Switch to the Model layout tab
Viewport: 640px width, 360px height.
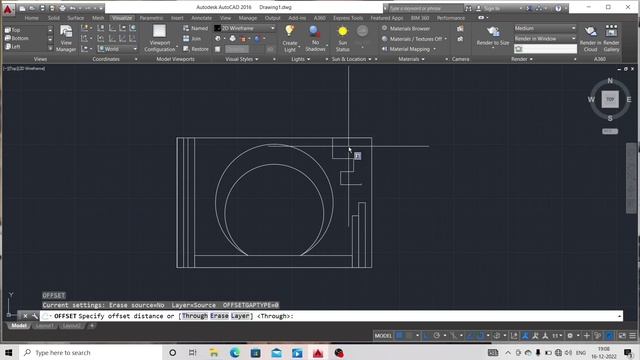pos(19,326)
